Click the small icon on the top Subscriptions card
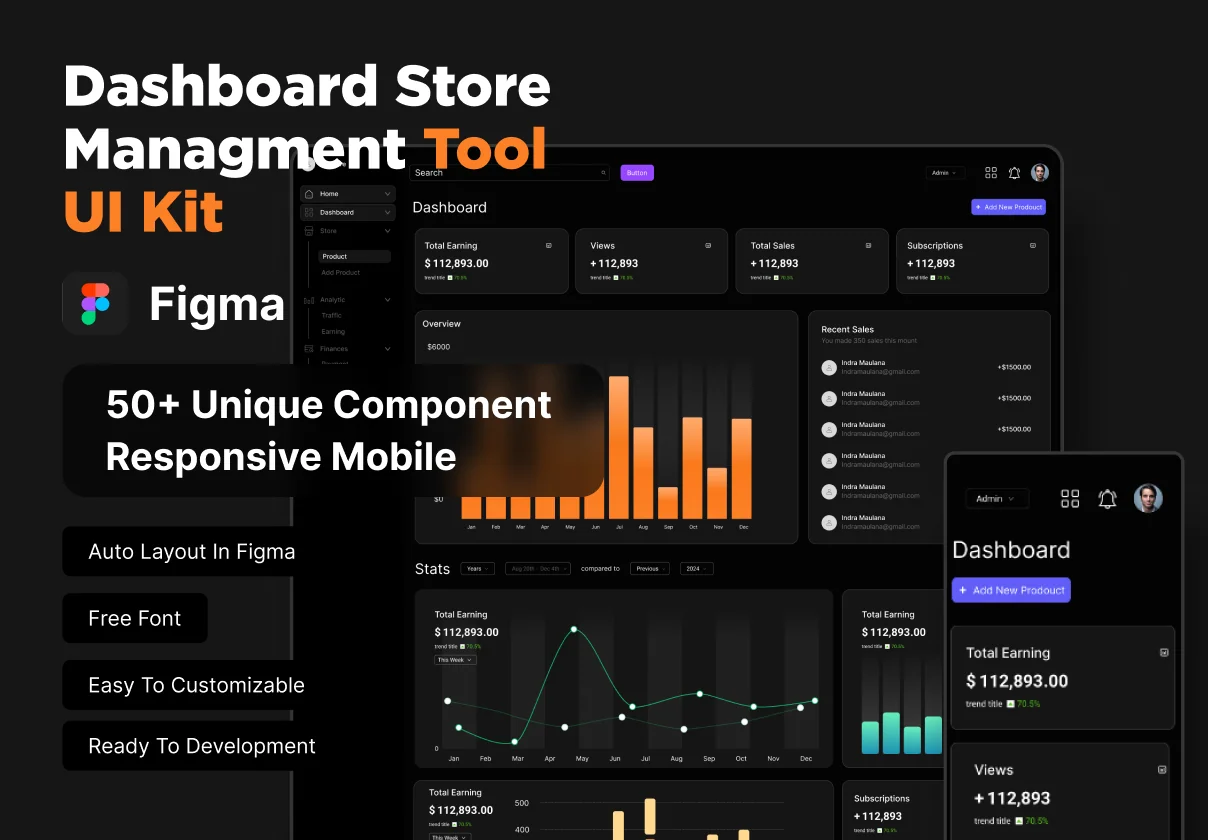The height and width of the screenshot is (840, 1208). click(1033, 245)
